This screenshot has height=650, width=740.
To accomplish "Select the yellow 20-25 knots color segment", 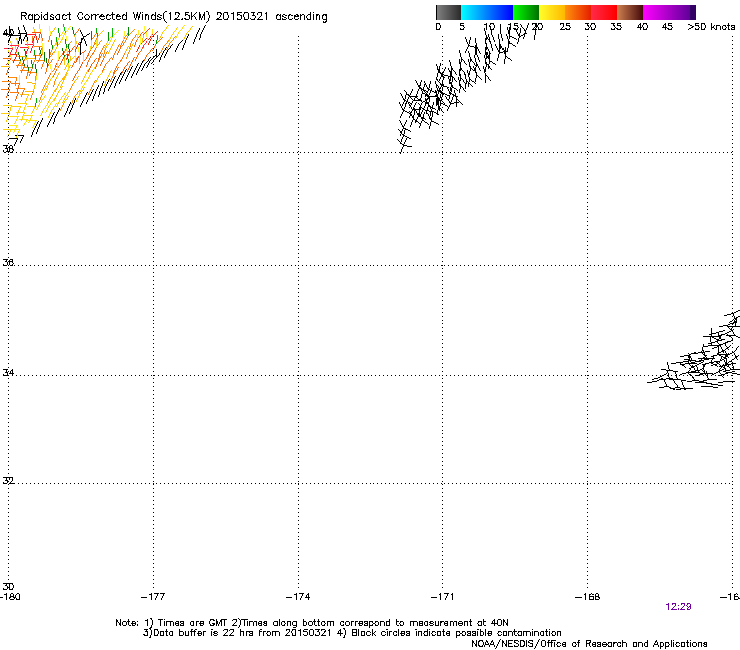I will tap(552, 12).
